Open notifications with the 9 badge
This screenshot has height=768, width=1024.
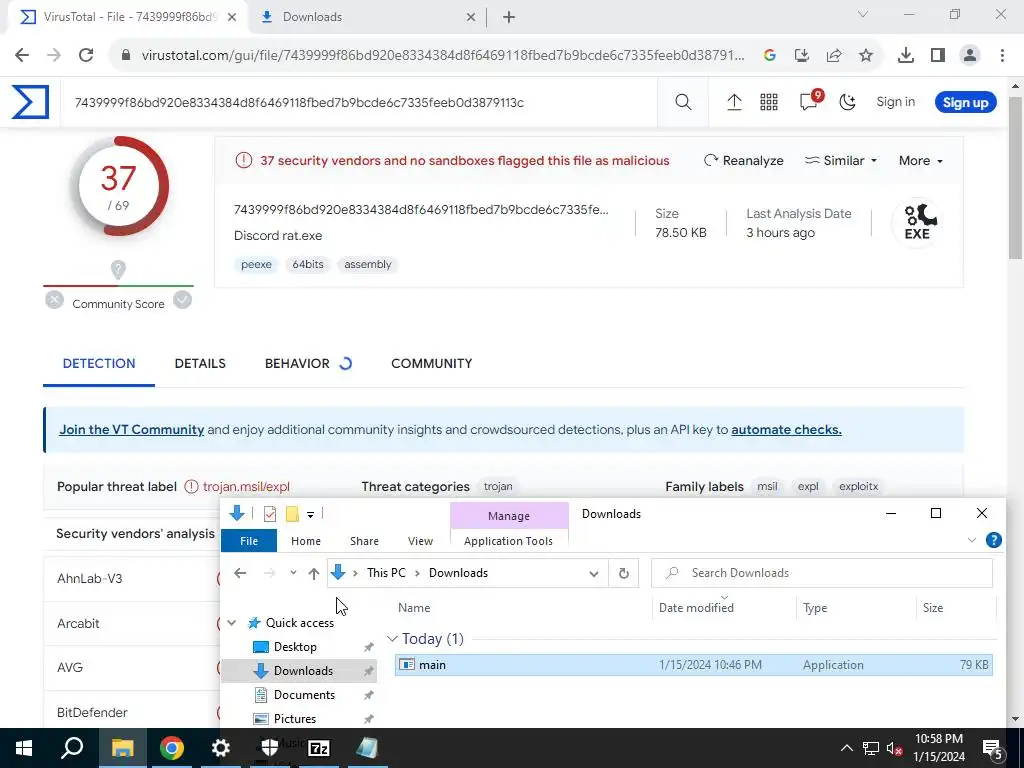point(810,101)
